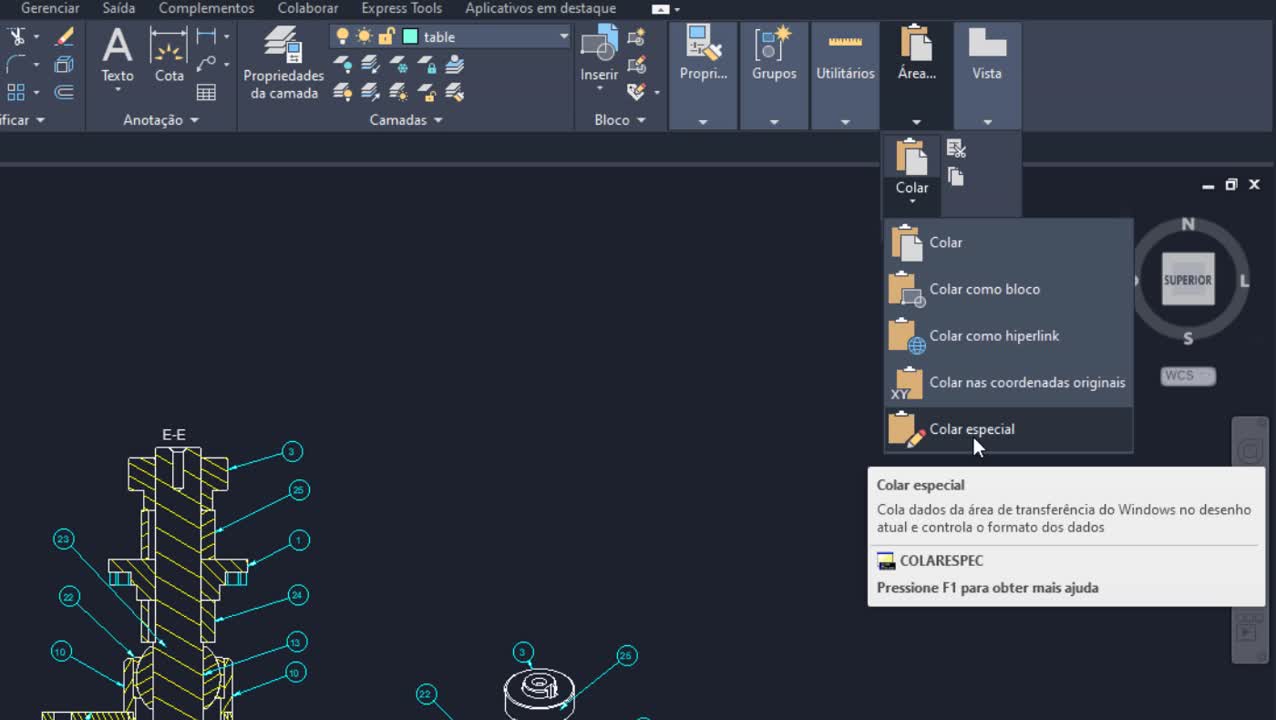Choose Colar especial from the paste menu
The height and width of the screenshot is (720, 1276).
[x=972, y=429]
